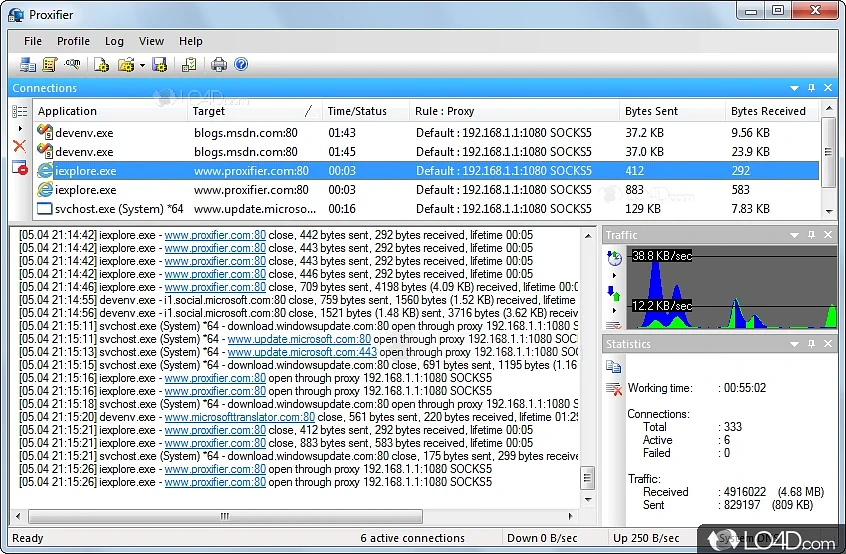Click the www.update.microsoft.com:443 log link
Screen dimensions: 846x554
[x=302, y=352]
